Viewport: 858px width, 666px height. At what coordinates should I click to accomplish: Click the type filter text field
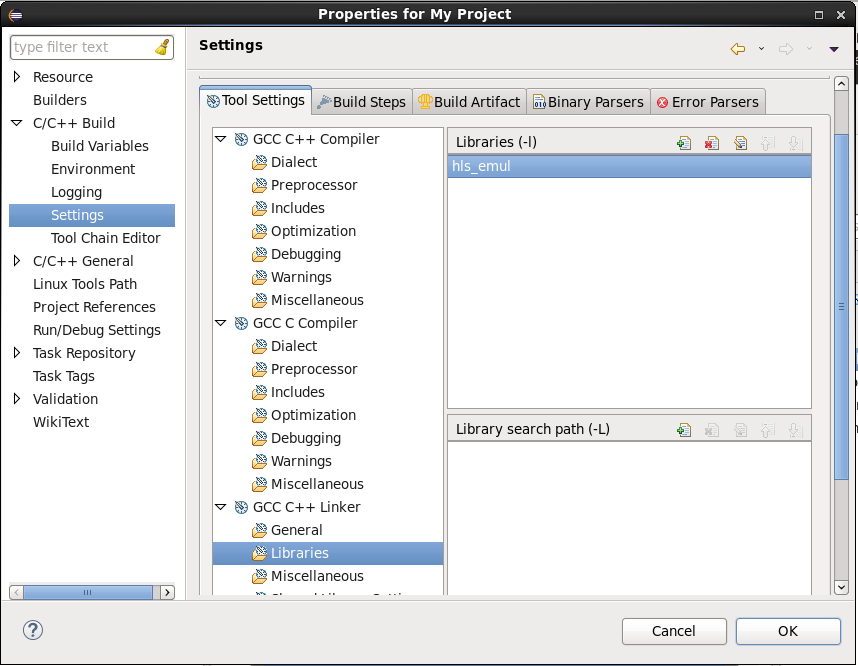[82, 47]
